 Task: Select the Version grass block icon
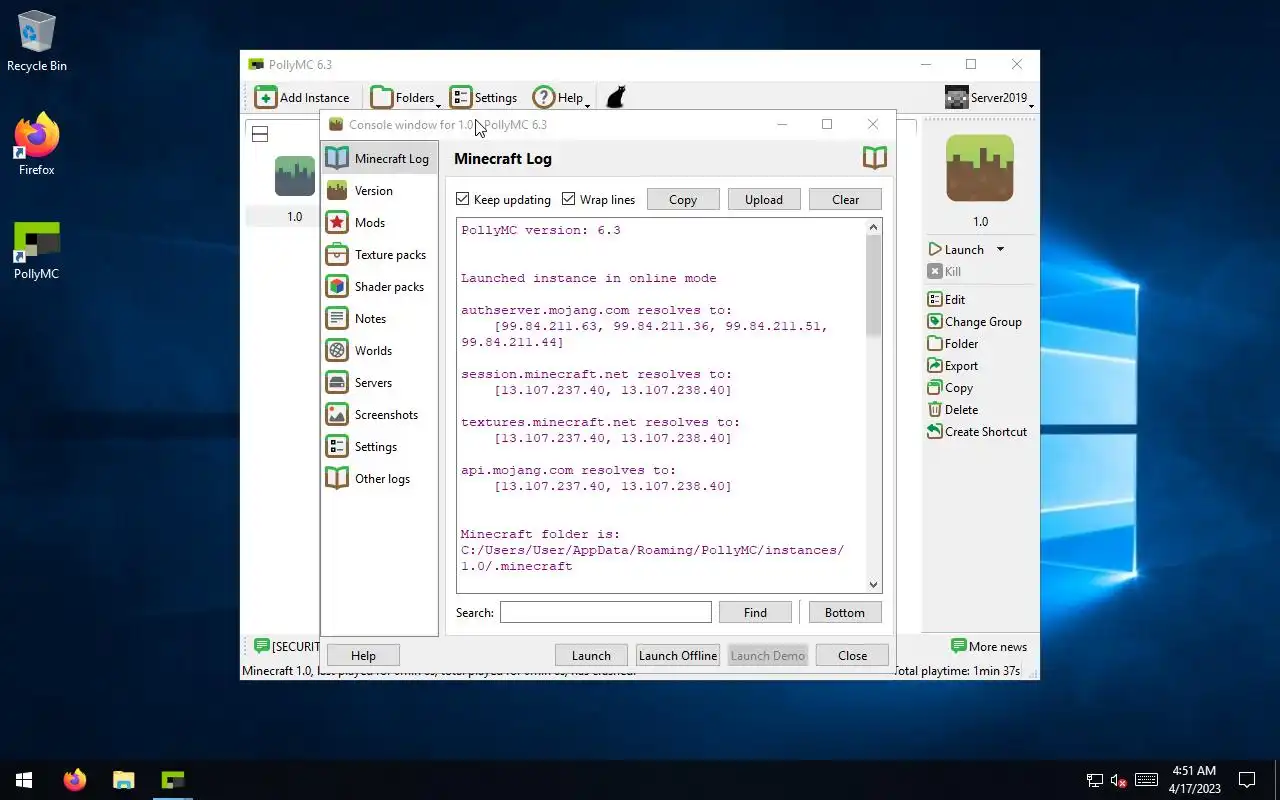pos(337,190)
